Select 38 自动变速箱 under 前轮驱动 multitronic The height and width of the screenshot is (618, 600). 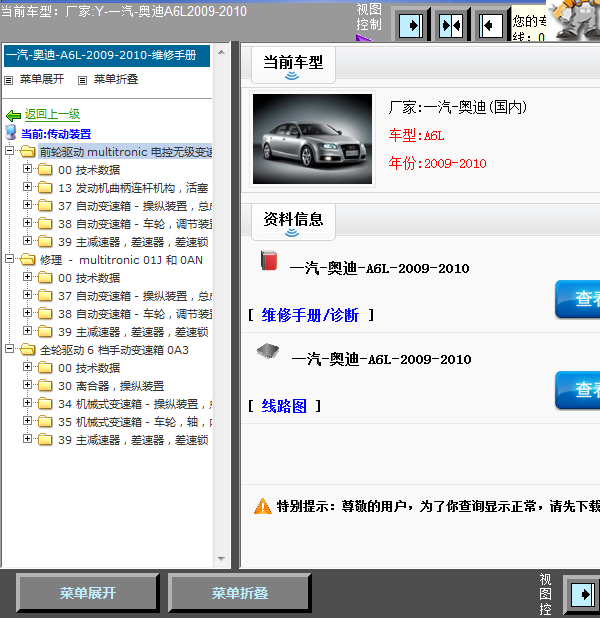point(135,224)
